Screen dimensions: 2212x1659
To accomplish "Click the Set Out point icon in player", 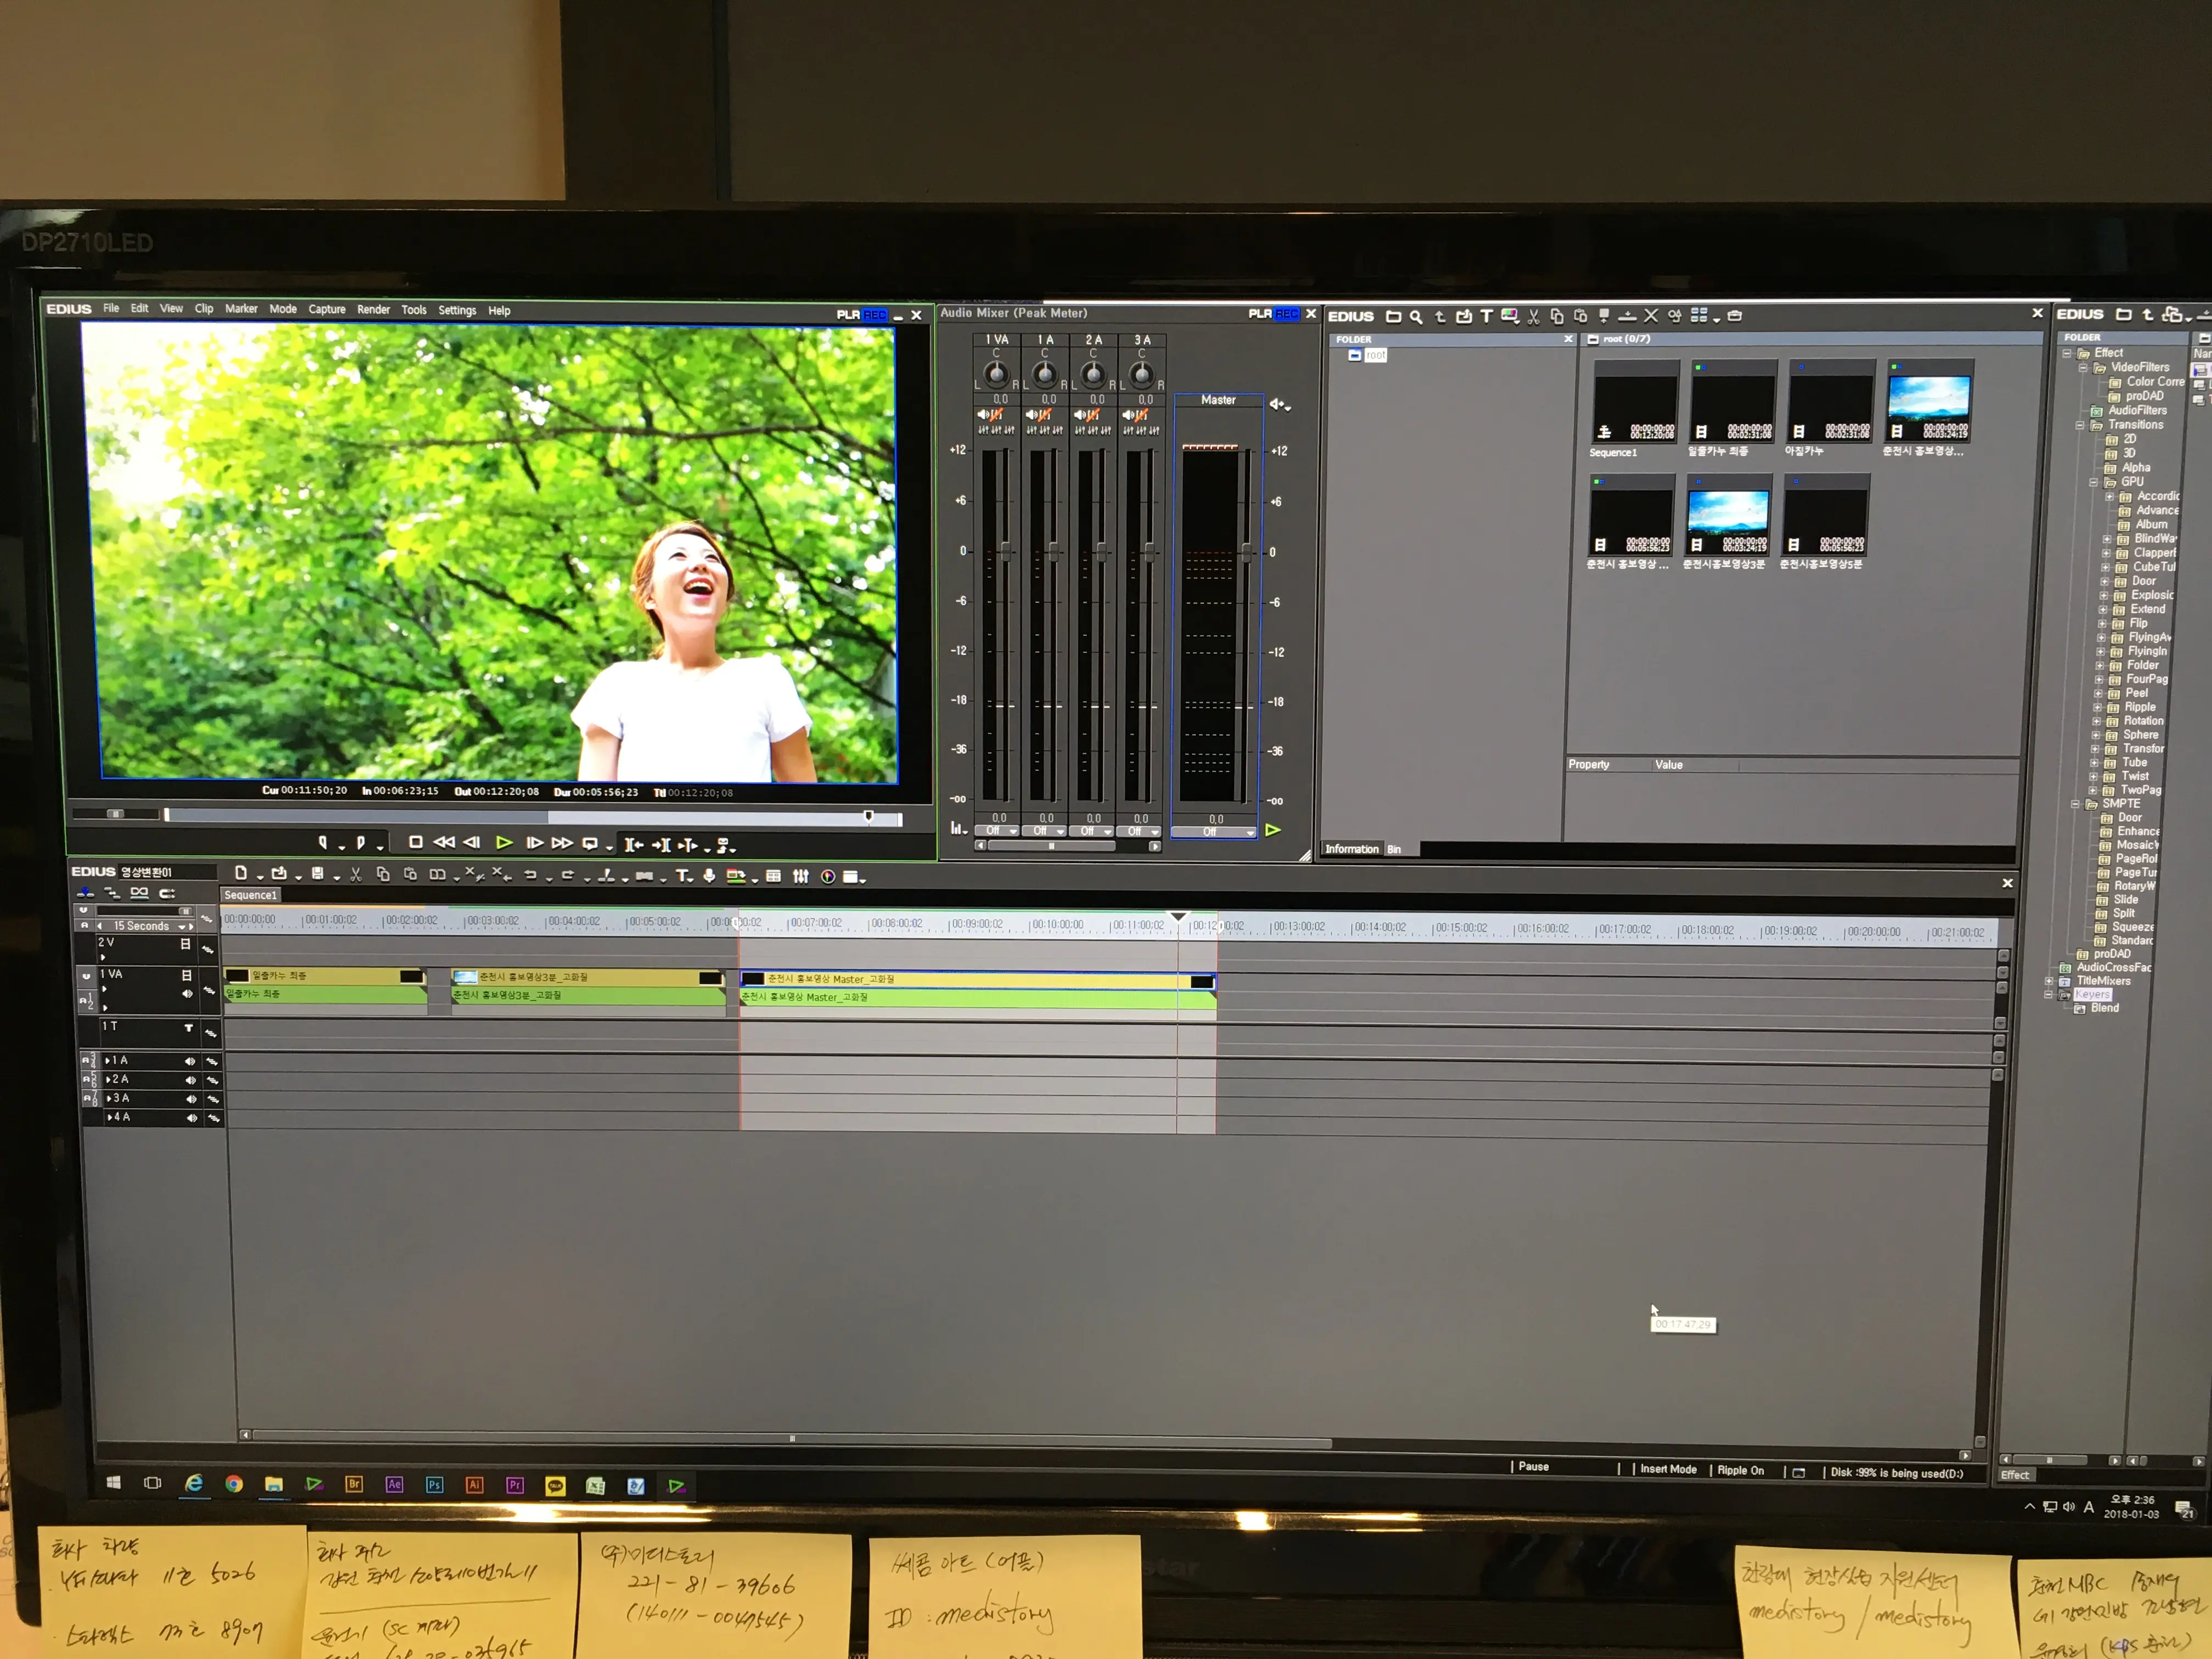I will pyautogui.click(x=360, y=843).
